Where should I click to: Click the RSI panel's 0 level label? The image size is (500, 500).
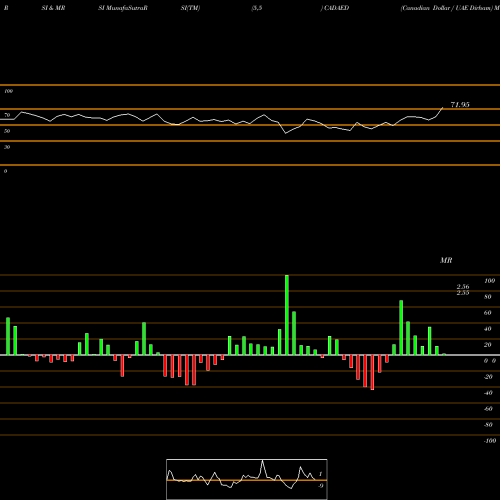point(5,171)
